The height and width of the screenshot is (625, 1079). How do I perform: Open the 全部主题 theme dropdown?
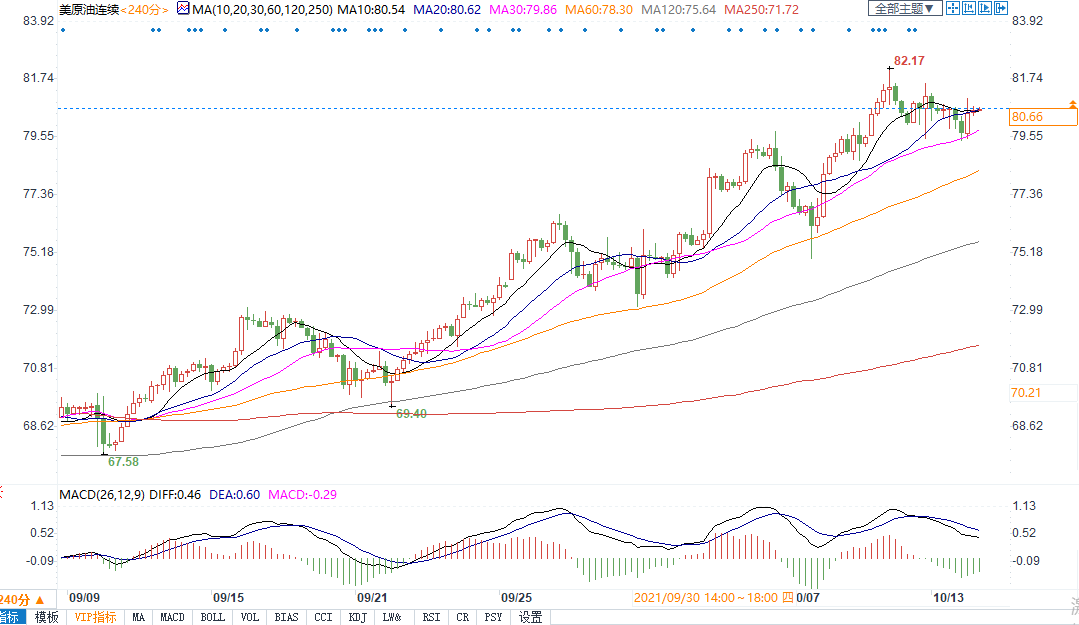[x=904, y=9]
